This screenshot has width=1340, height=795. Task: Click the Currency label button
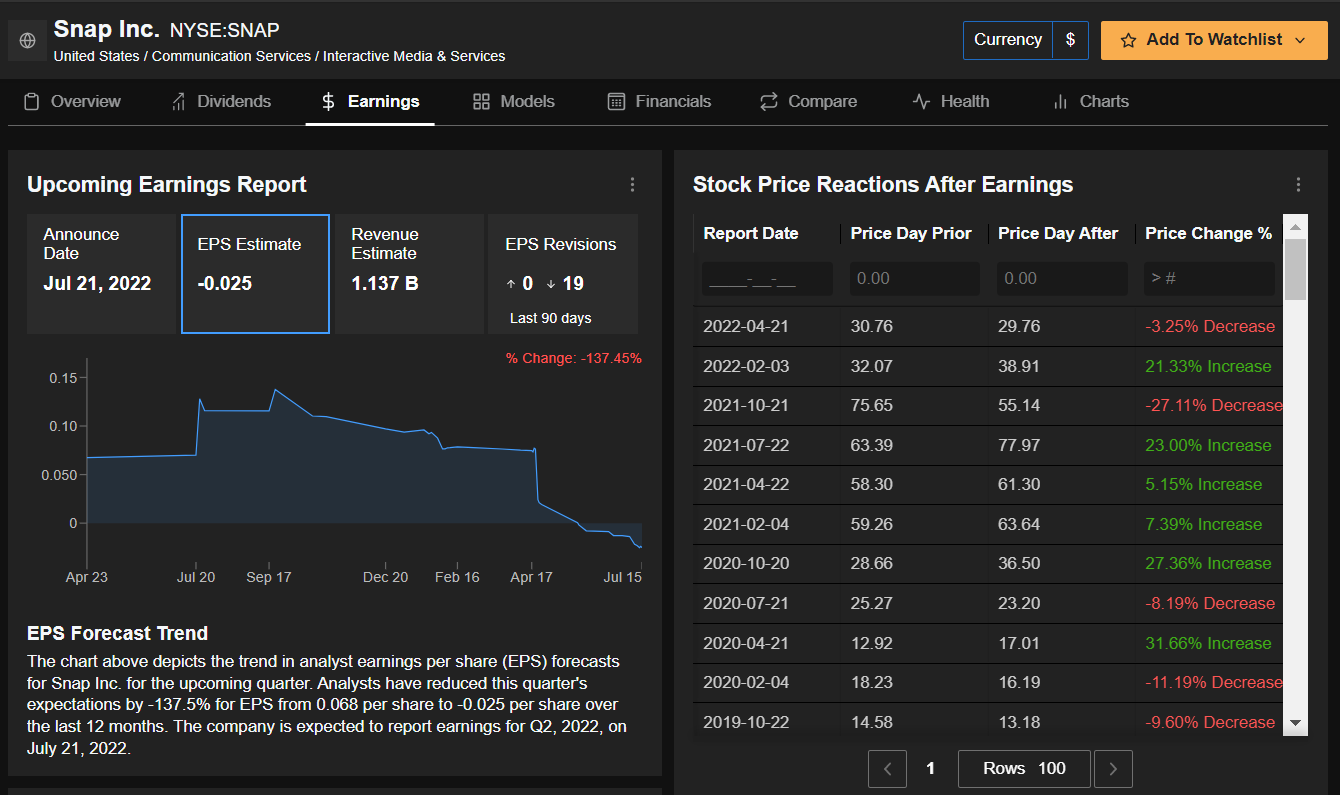coord(1008,40)
